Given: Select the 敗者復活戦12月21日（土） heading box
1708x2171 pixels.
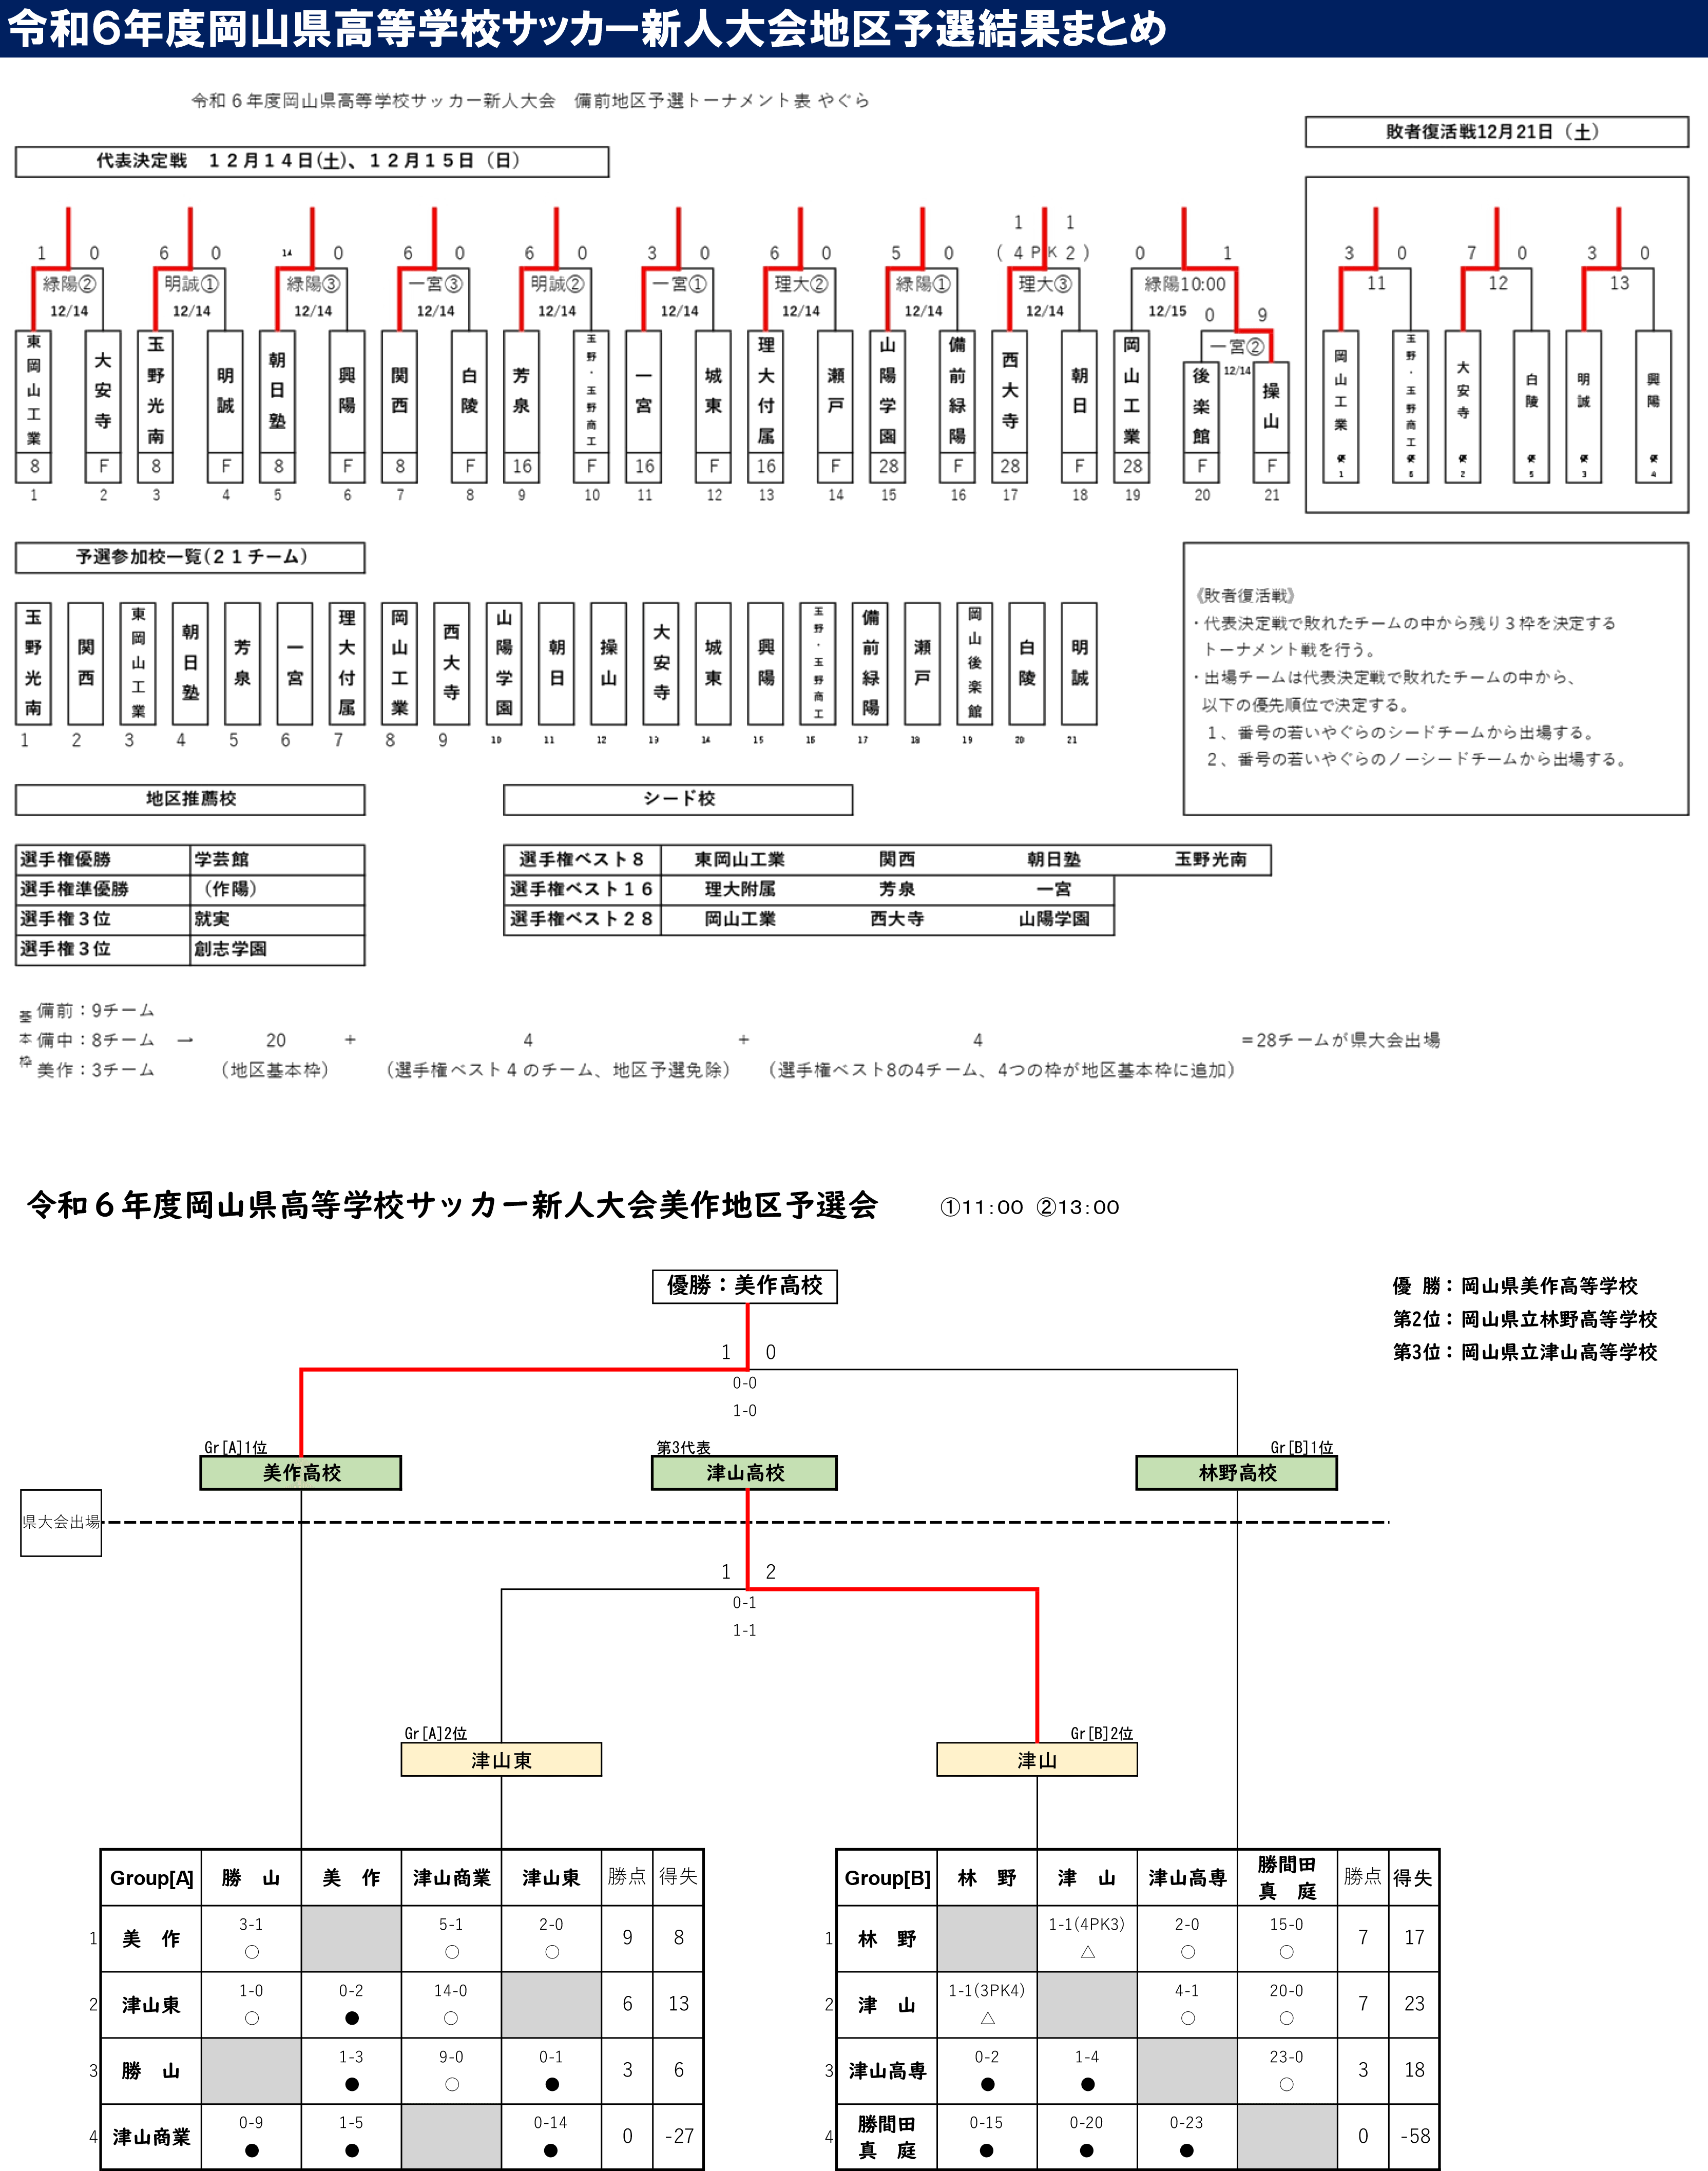Looking at the screenshot, I should click(x=1496, y=132).
